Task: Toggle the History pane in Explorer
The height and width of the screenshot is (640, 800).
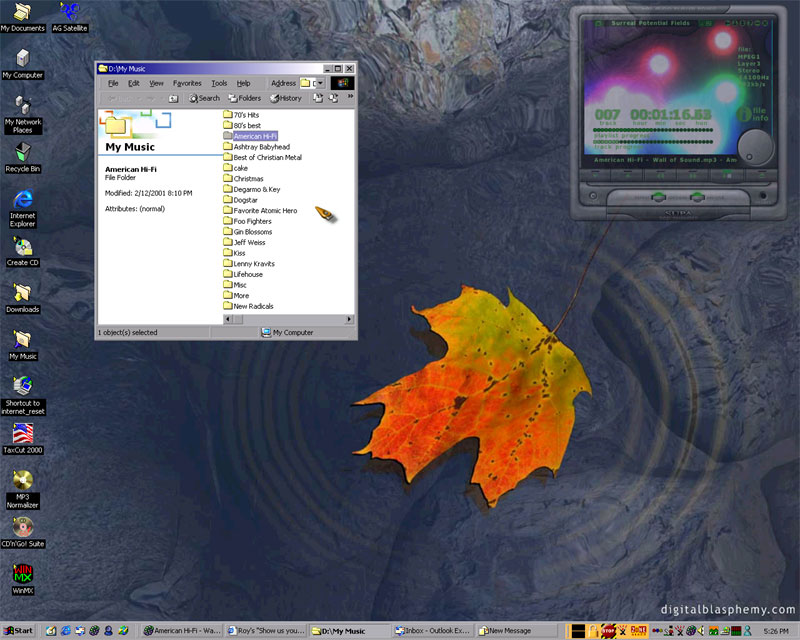Action: [x=285, y=98]
